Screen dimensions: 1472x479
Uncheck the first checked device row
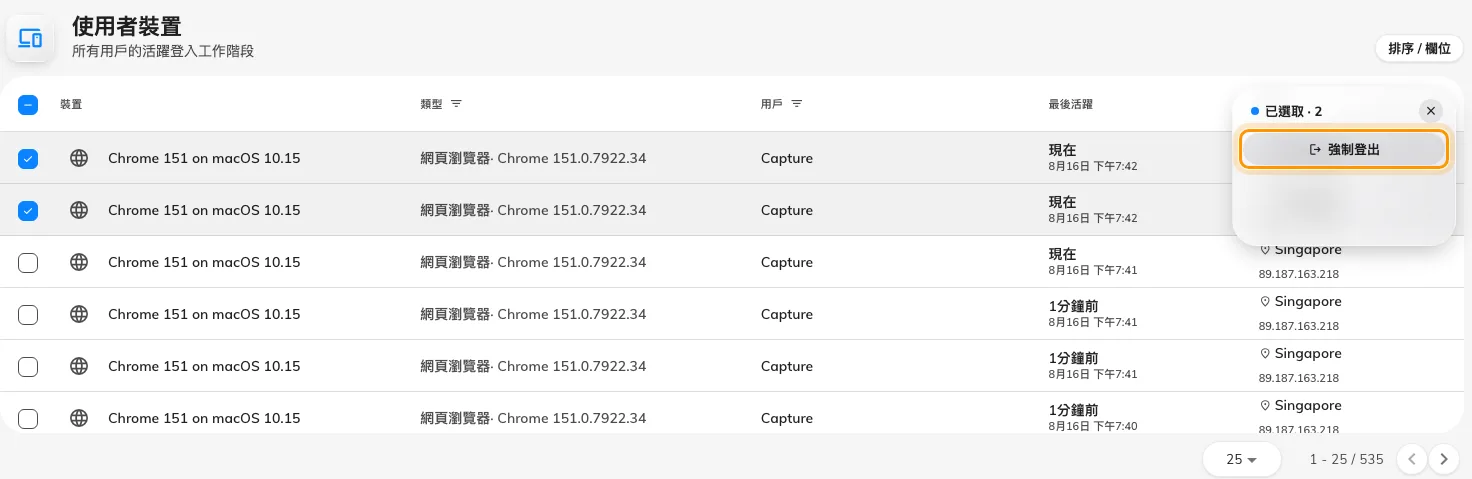[x=28, y=158]
